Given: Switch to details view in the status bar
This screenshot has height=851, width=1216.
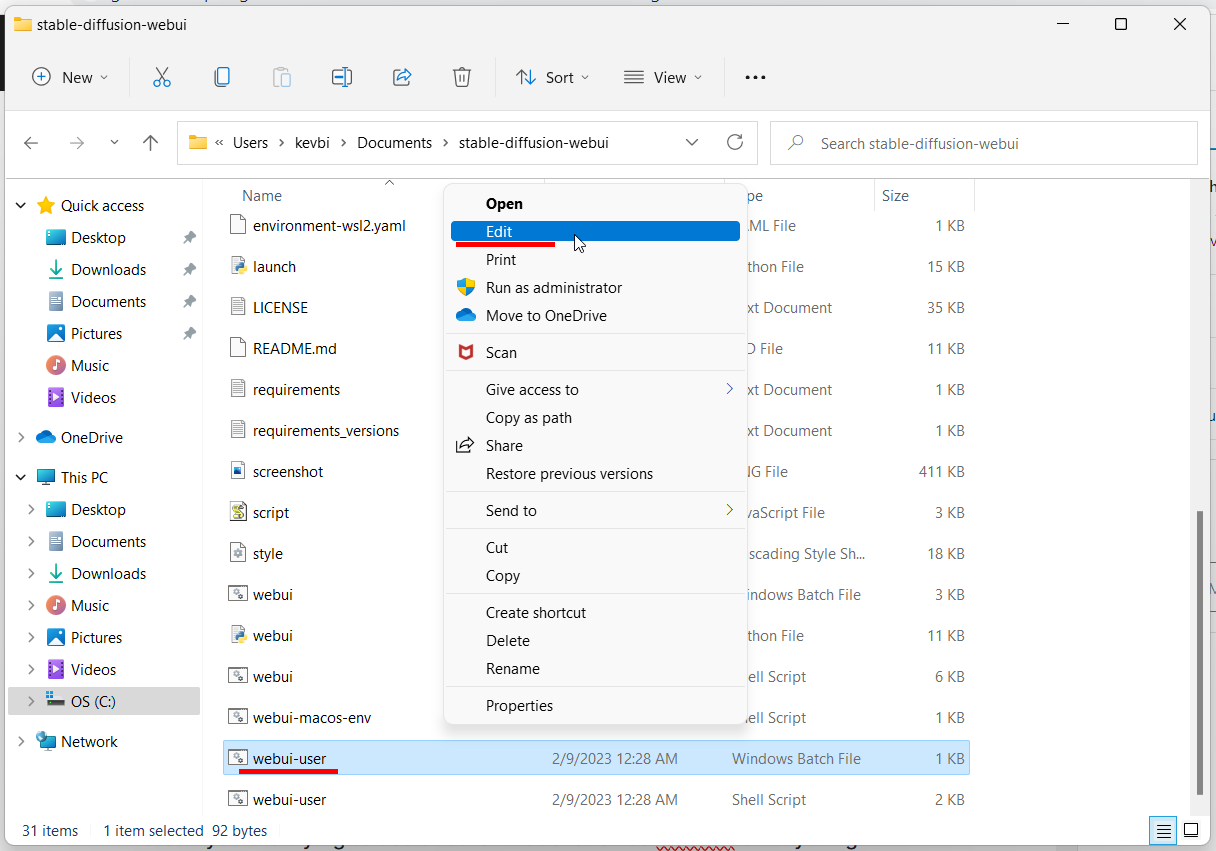Looking at the screenshot, I should [1163, 831].
